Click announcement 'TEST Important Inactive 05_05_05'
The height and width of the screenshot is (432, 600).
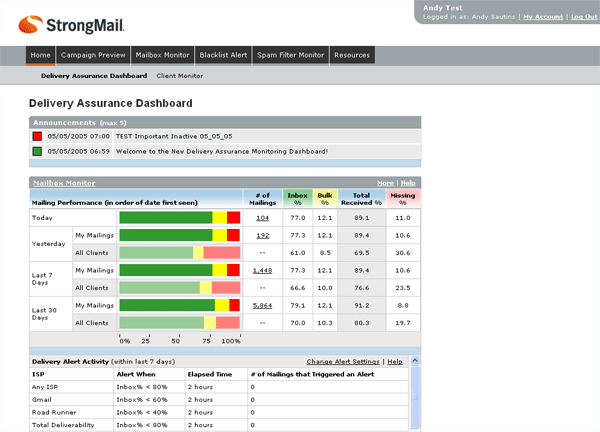[x=174, y=136]
